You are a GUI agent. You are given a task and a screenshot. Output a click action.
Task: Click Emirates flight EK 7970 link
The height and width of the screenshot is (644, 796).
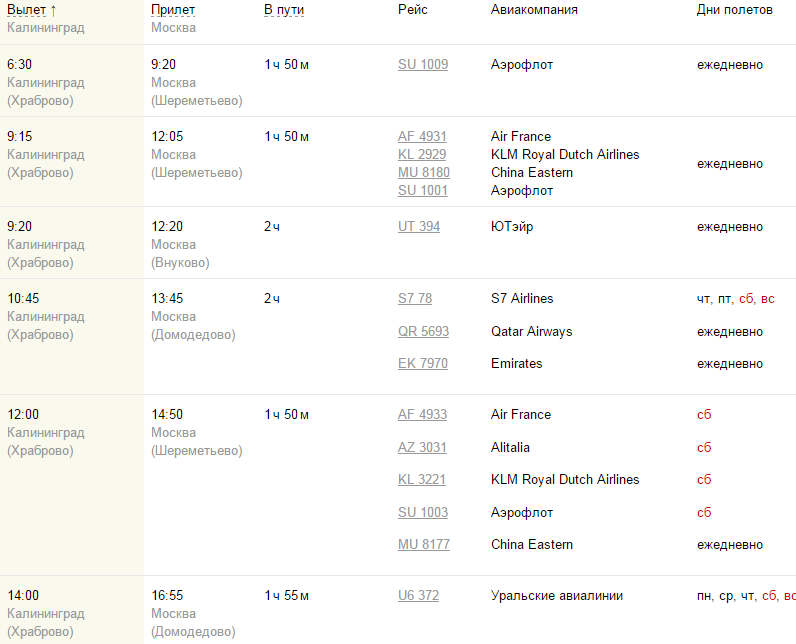423,364
